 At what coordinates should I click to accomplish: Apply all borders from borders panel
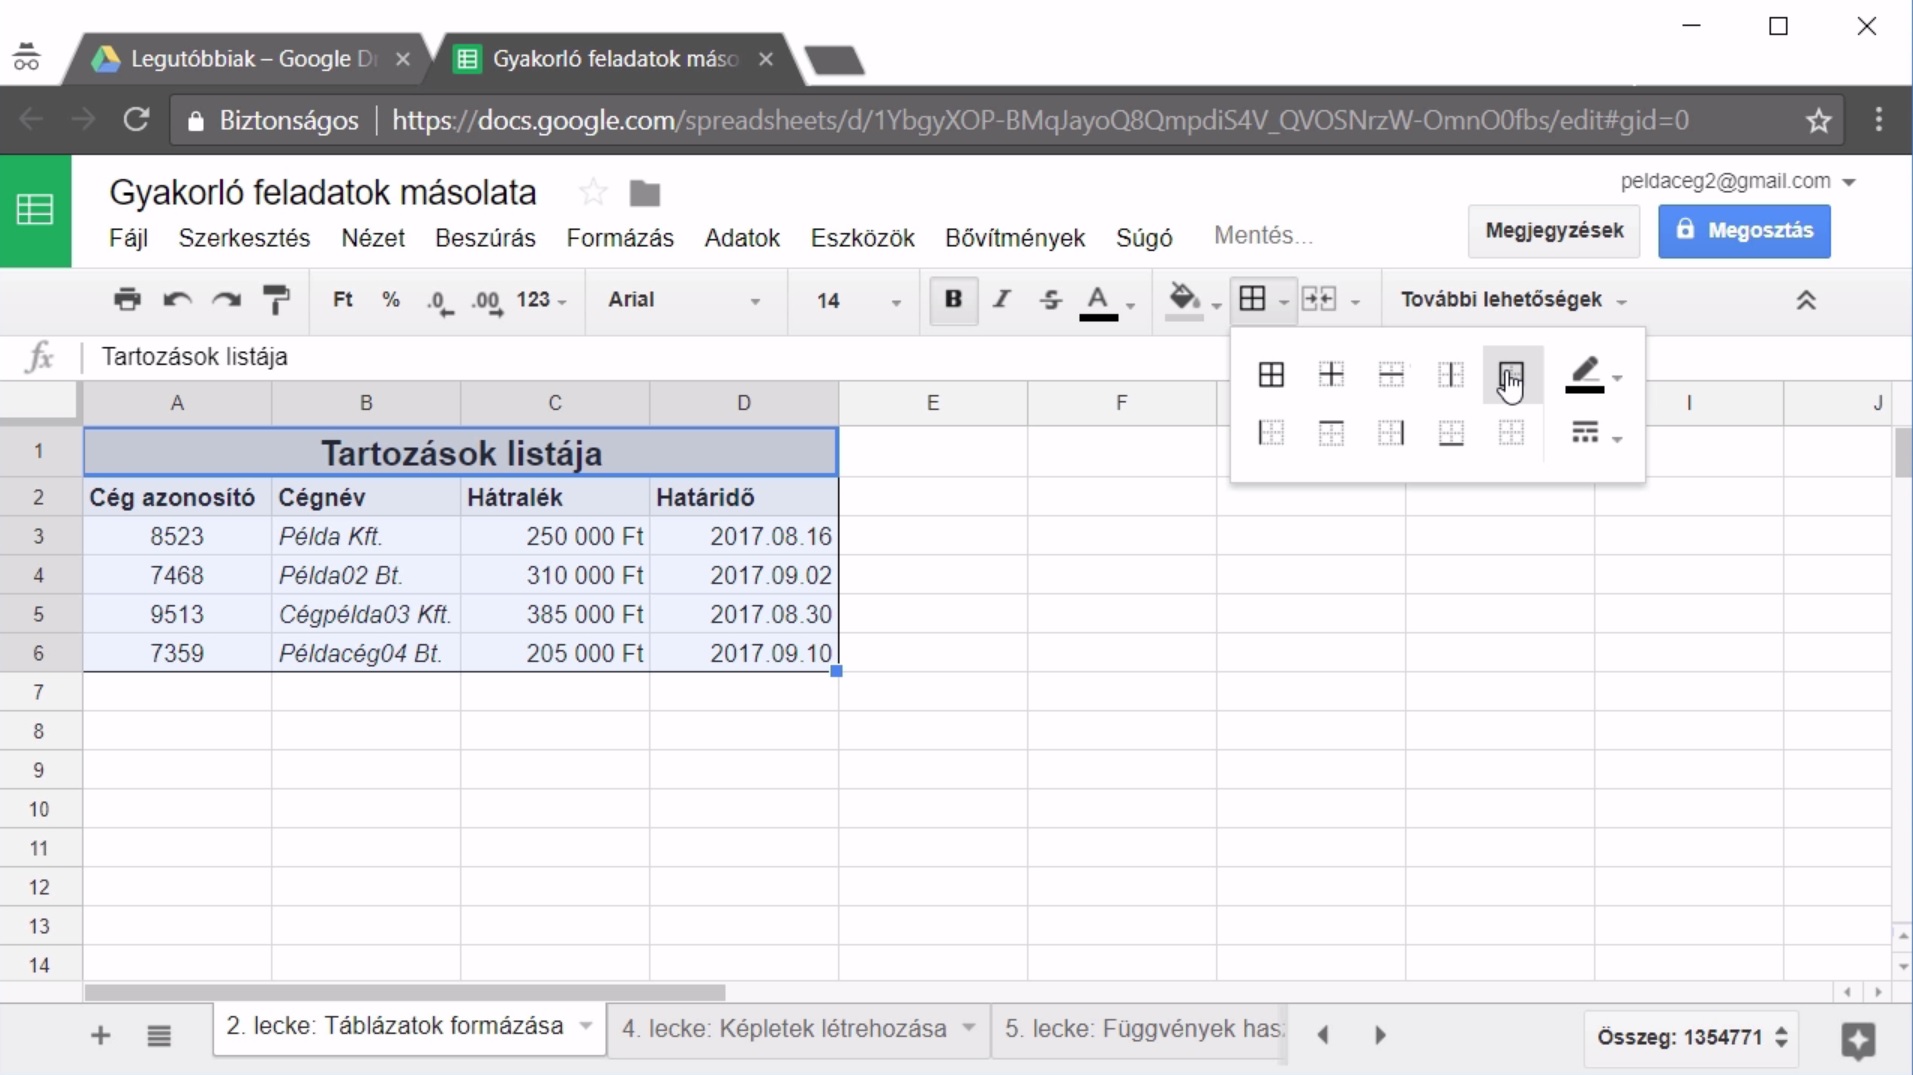pyautogui.click(x=1271, y=375)
